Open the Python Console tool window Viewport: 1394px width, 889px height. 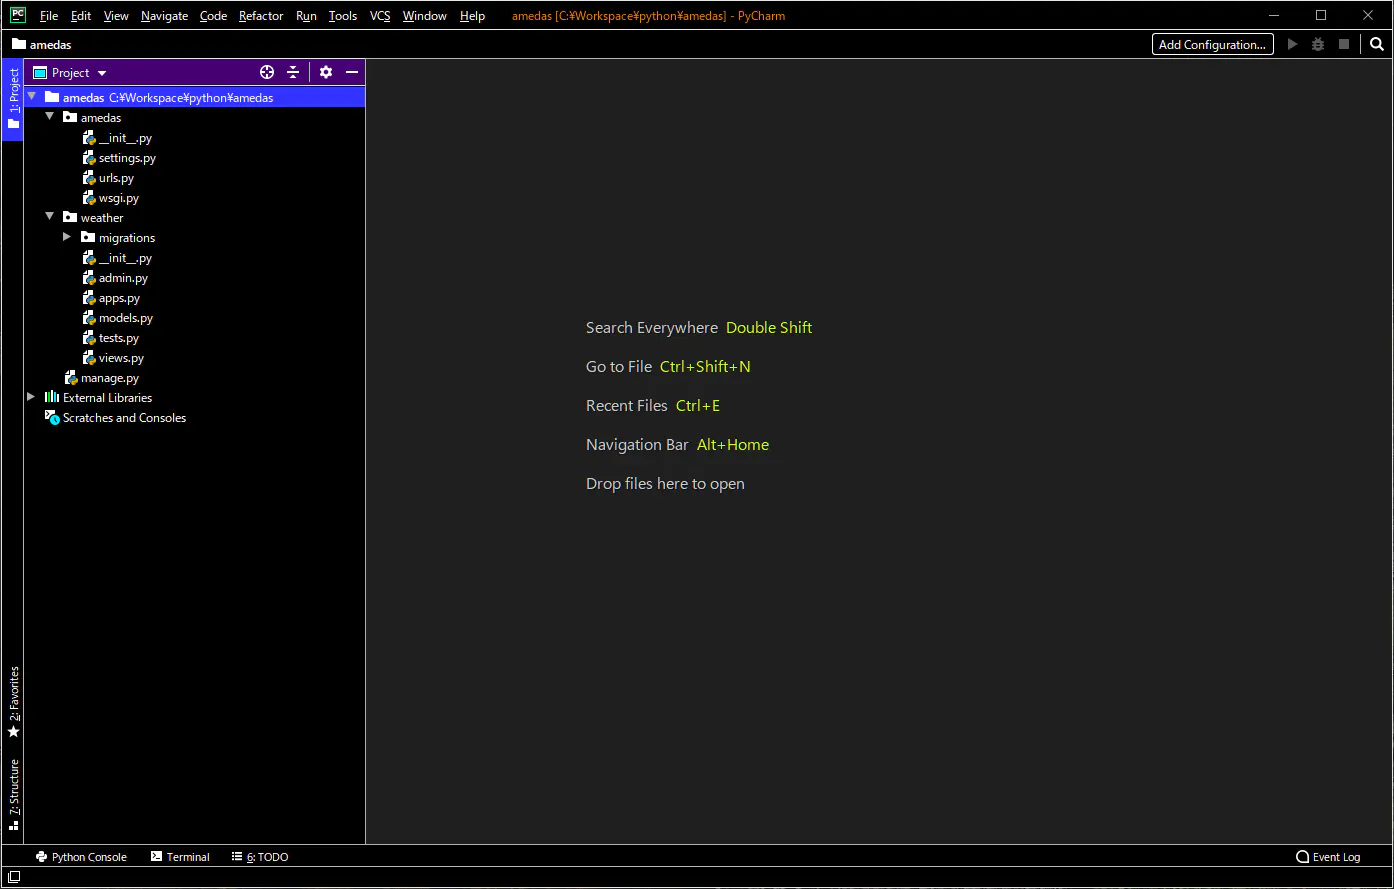[81, 857]
